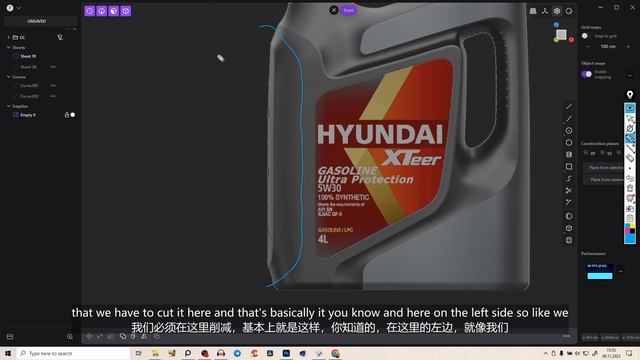This screenshot has width=640, height=360.
Task: Open the profile dropdown chevron at top left
Action: [19, 8]
